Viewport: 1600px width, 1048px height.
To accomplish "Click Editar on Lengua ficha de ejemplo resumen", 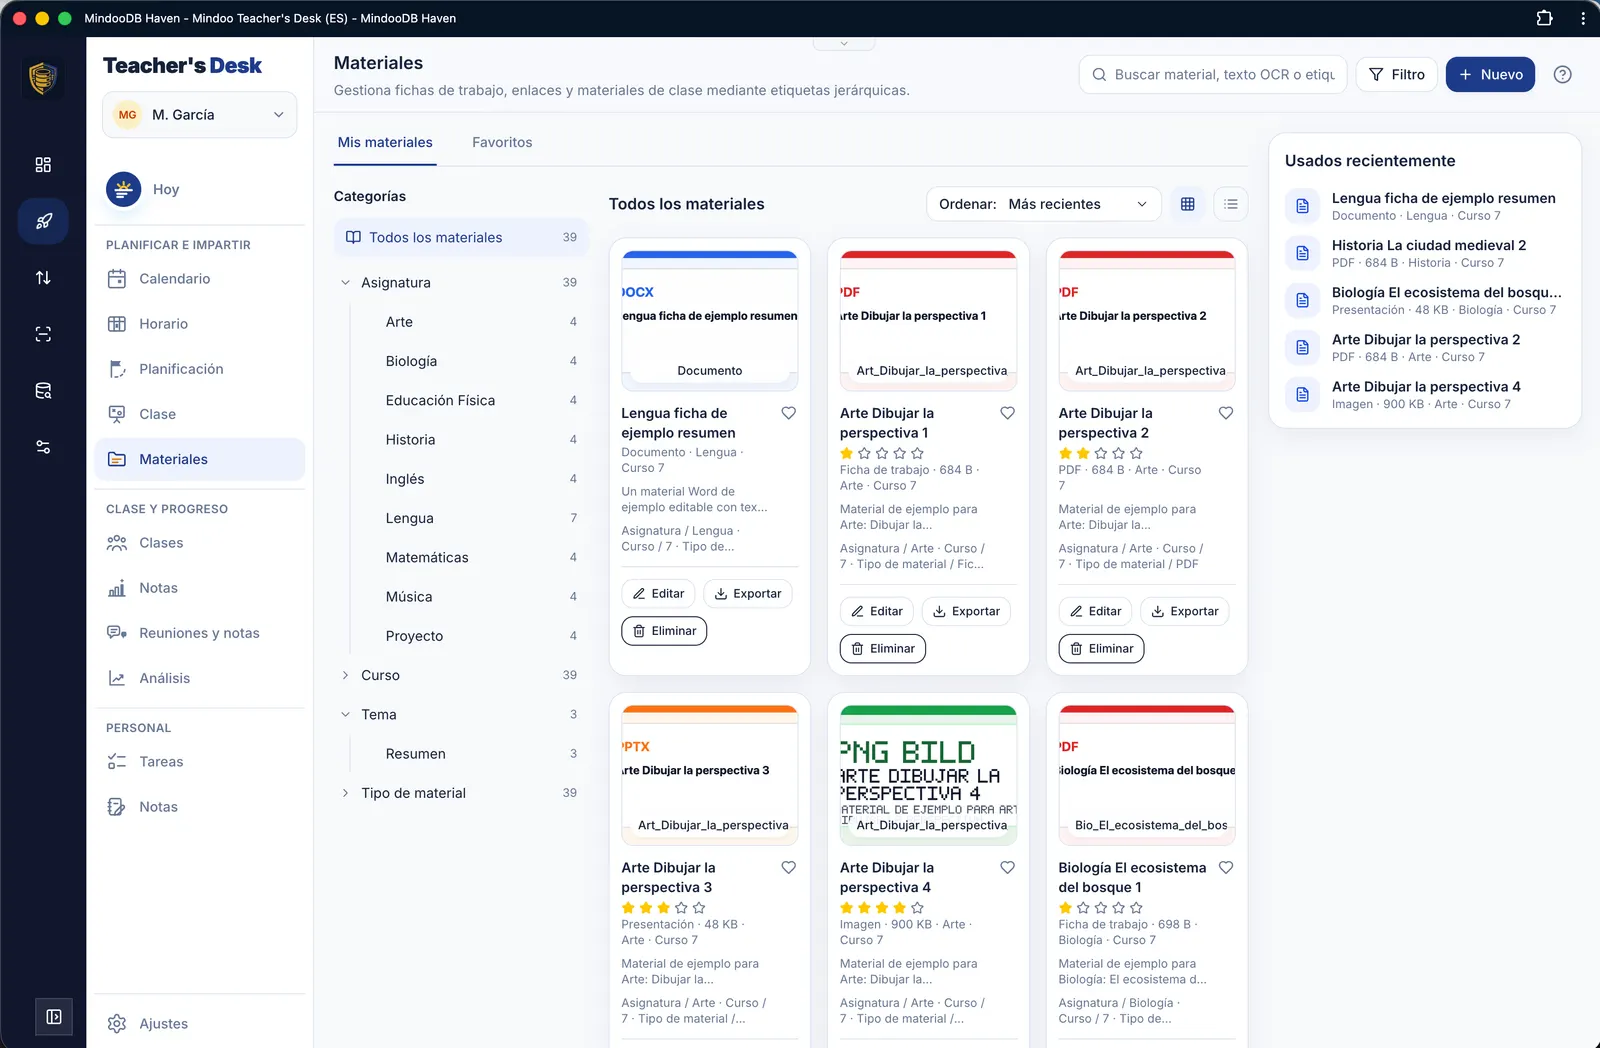I will (658, 594).
